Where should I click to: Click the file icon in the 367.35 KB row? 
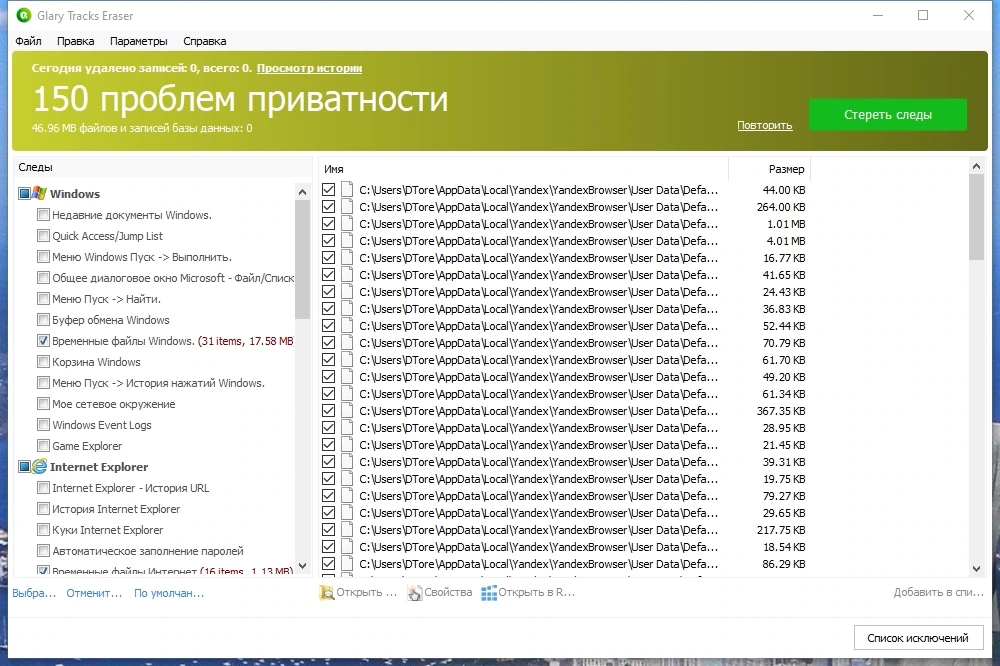[347, 411]
